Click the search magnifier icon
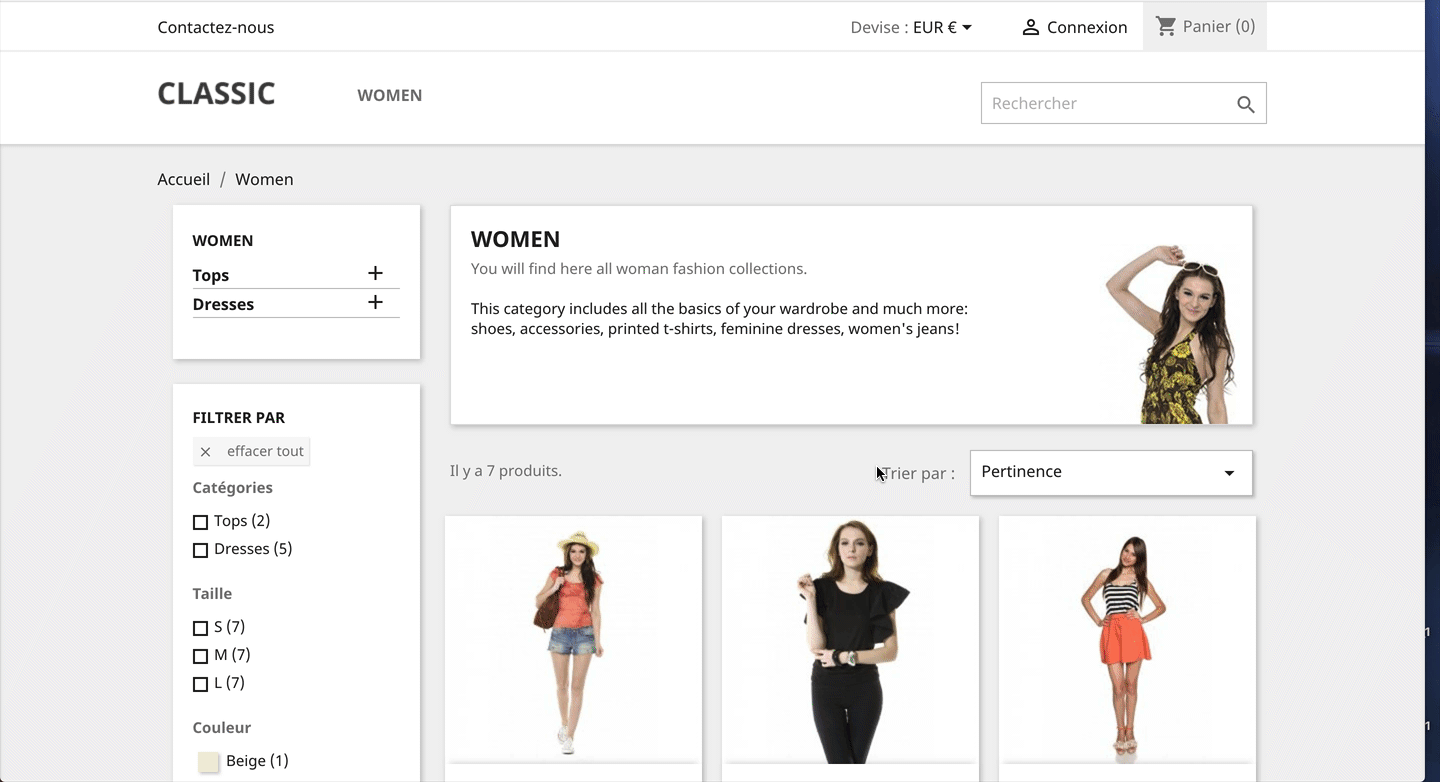The height and width of the screenshot is (782, 1440). [x=1245, y=103]
